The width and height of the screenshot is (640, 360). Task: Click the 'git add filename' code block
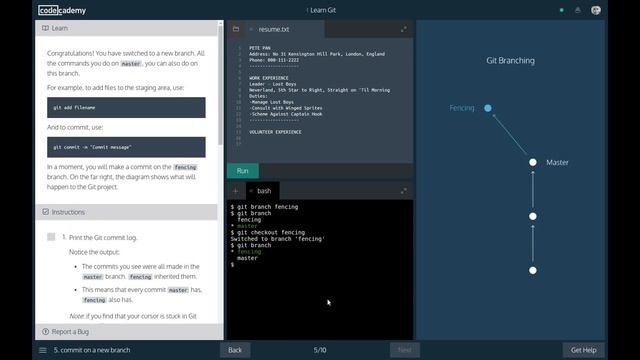click(x=126, y=108)
